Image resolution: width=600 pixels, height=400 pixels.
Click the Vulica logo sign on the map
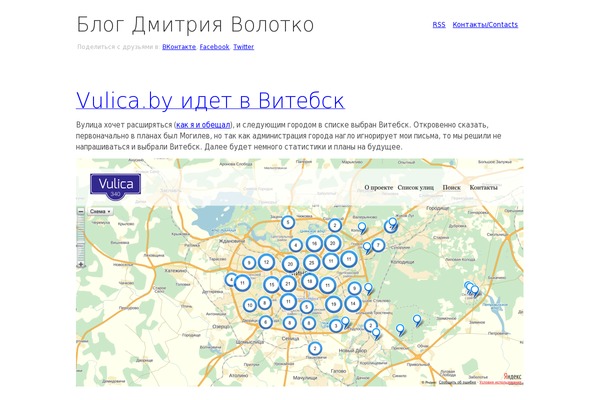116,186
